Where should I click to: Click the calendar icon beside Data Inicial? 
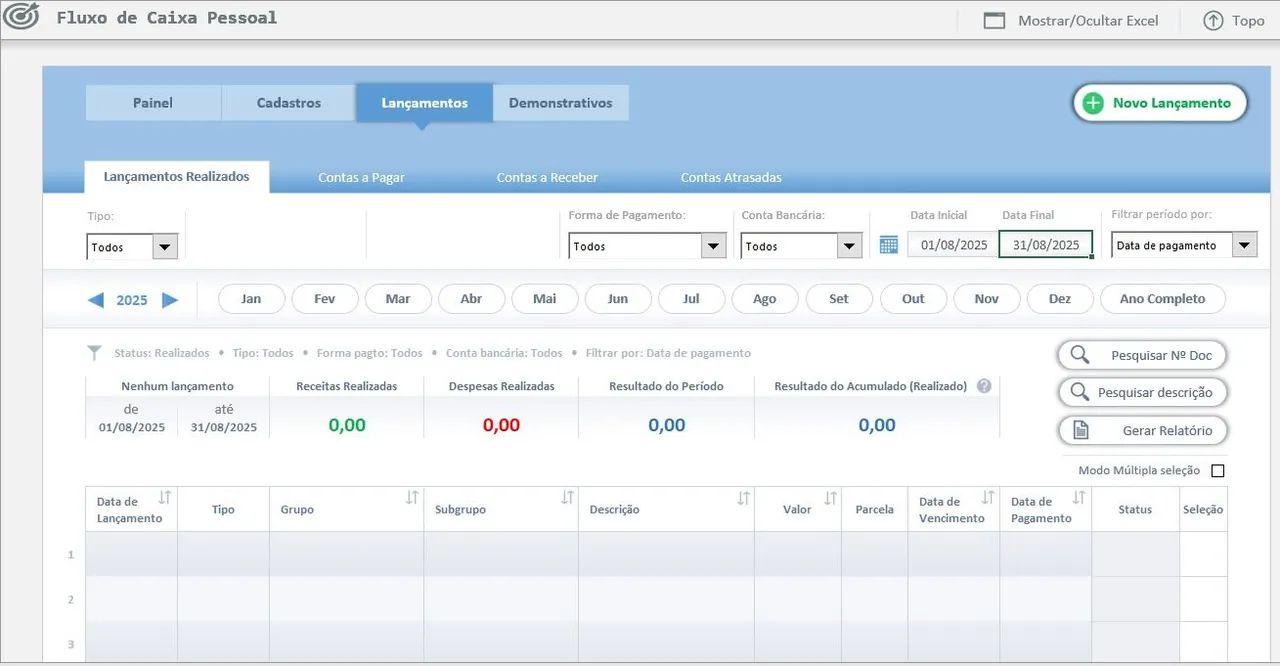click(x=888, y=245)
